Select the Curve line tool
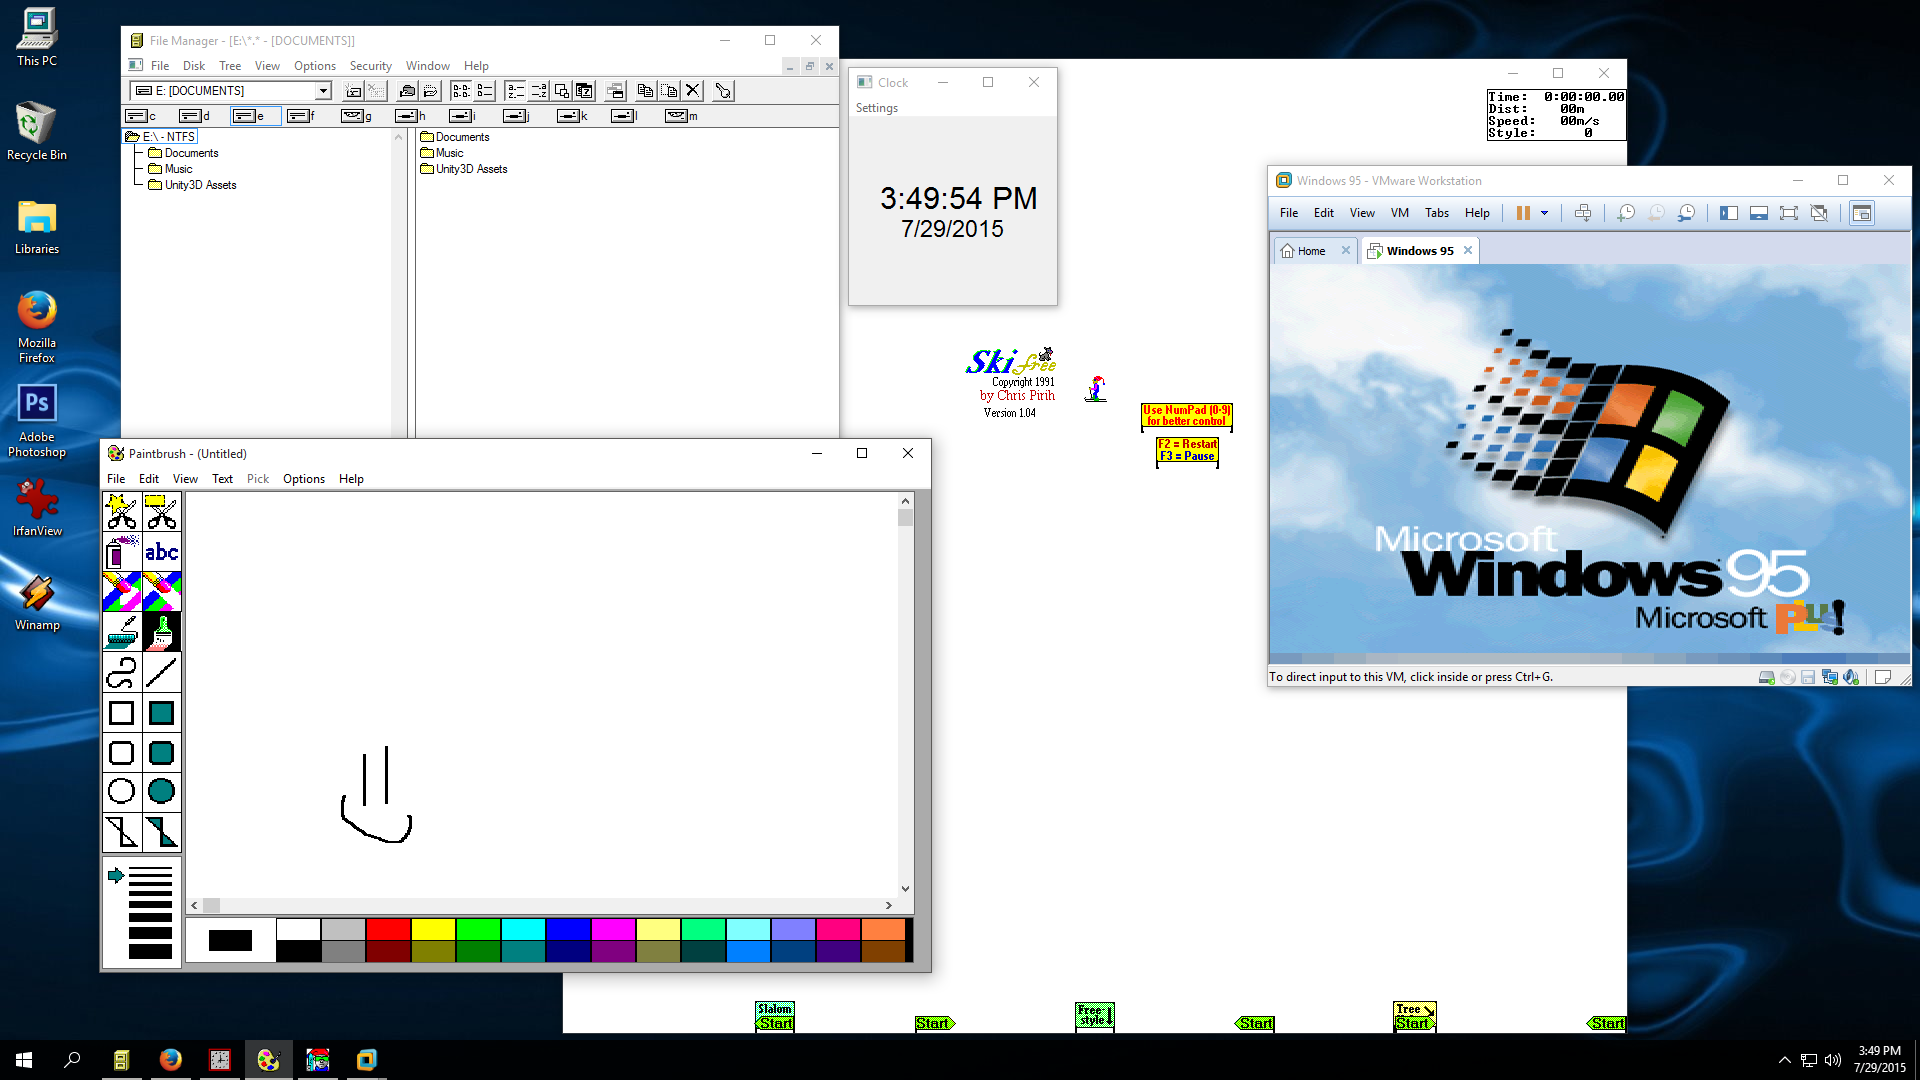This screenshot has width=1920, height=1080. click(x=121, y=673)
